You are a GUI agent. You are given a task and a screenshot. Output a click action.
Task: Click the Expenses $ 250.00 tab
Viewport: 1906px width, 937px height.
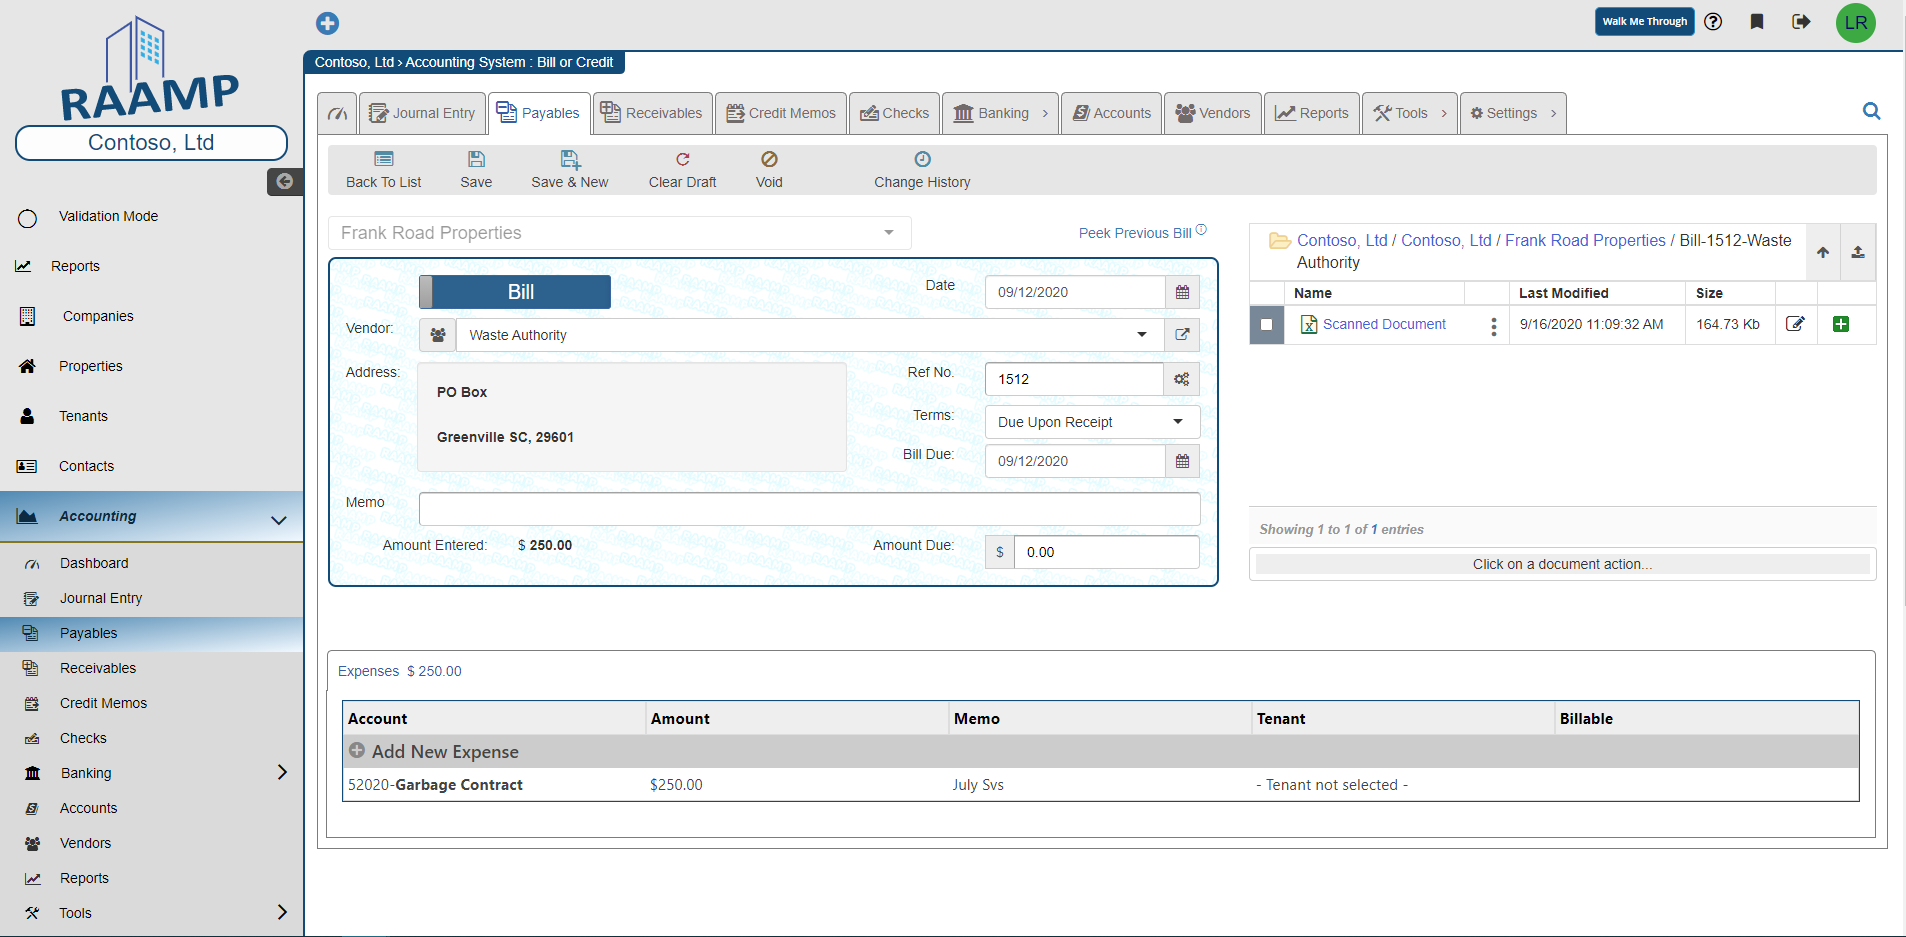[400, 671]
